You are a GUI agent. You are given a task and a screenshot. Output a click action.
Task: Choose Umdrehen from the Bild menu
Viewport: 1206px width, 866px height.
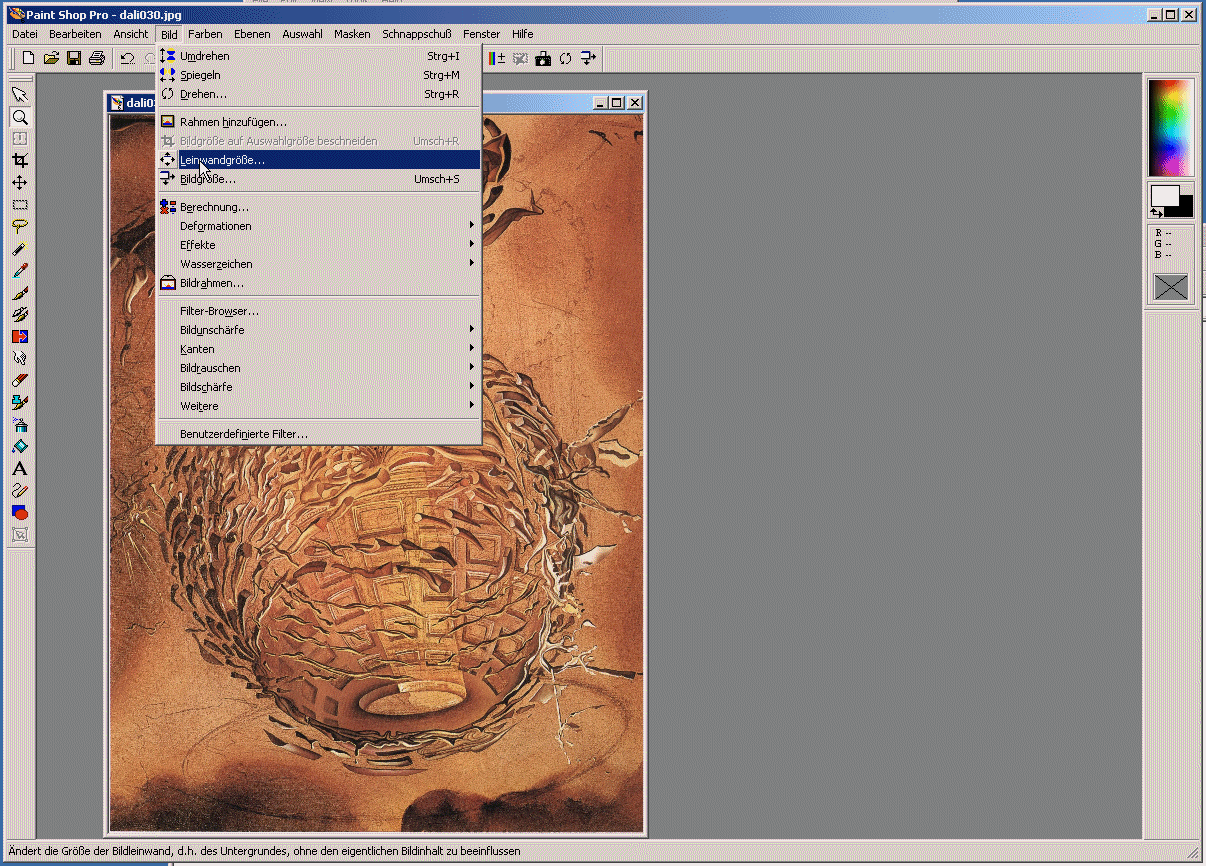(x=319, y=56)
